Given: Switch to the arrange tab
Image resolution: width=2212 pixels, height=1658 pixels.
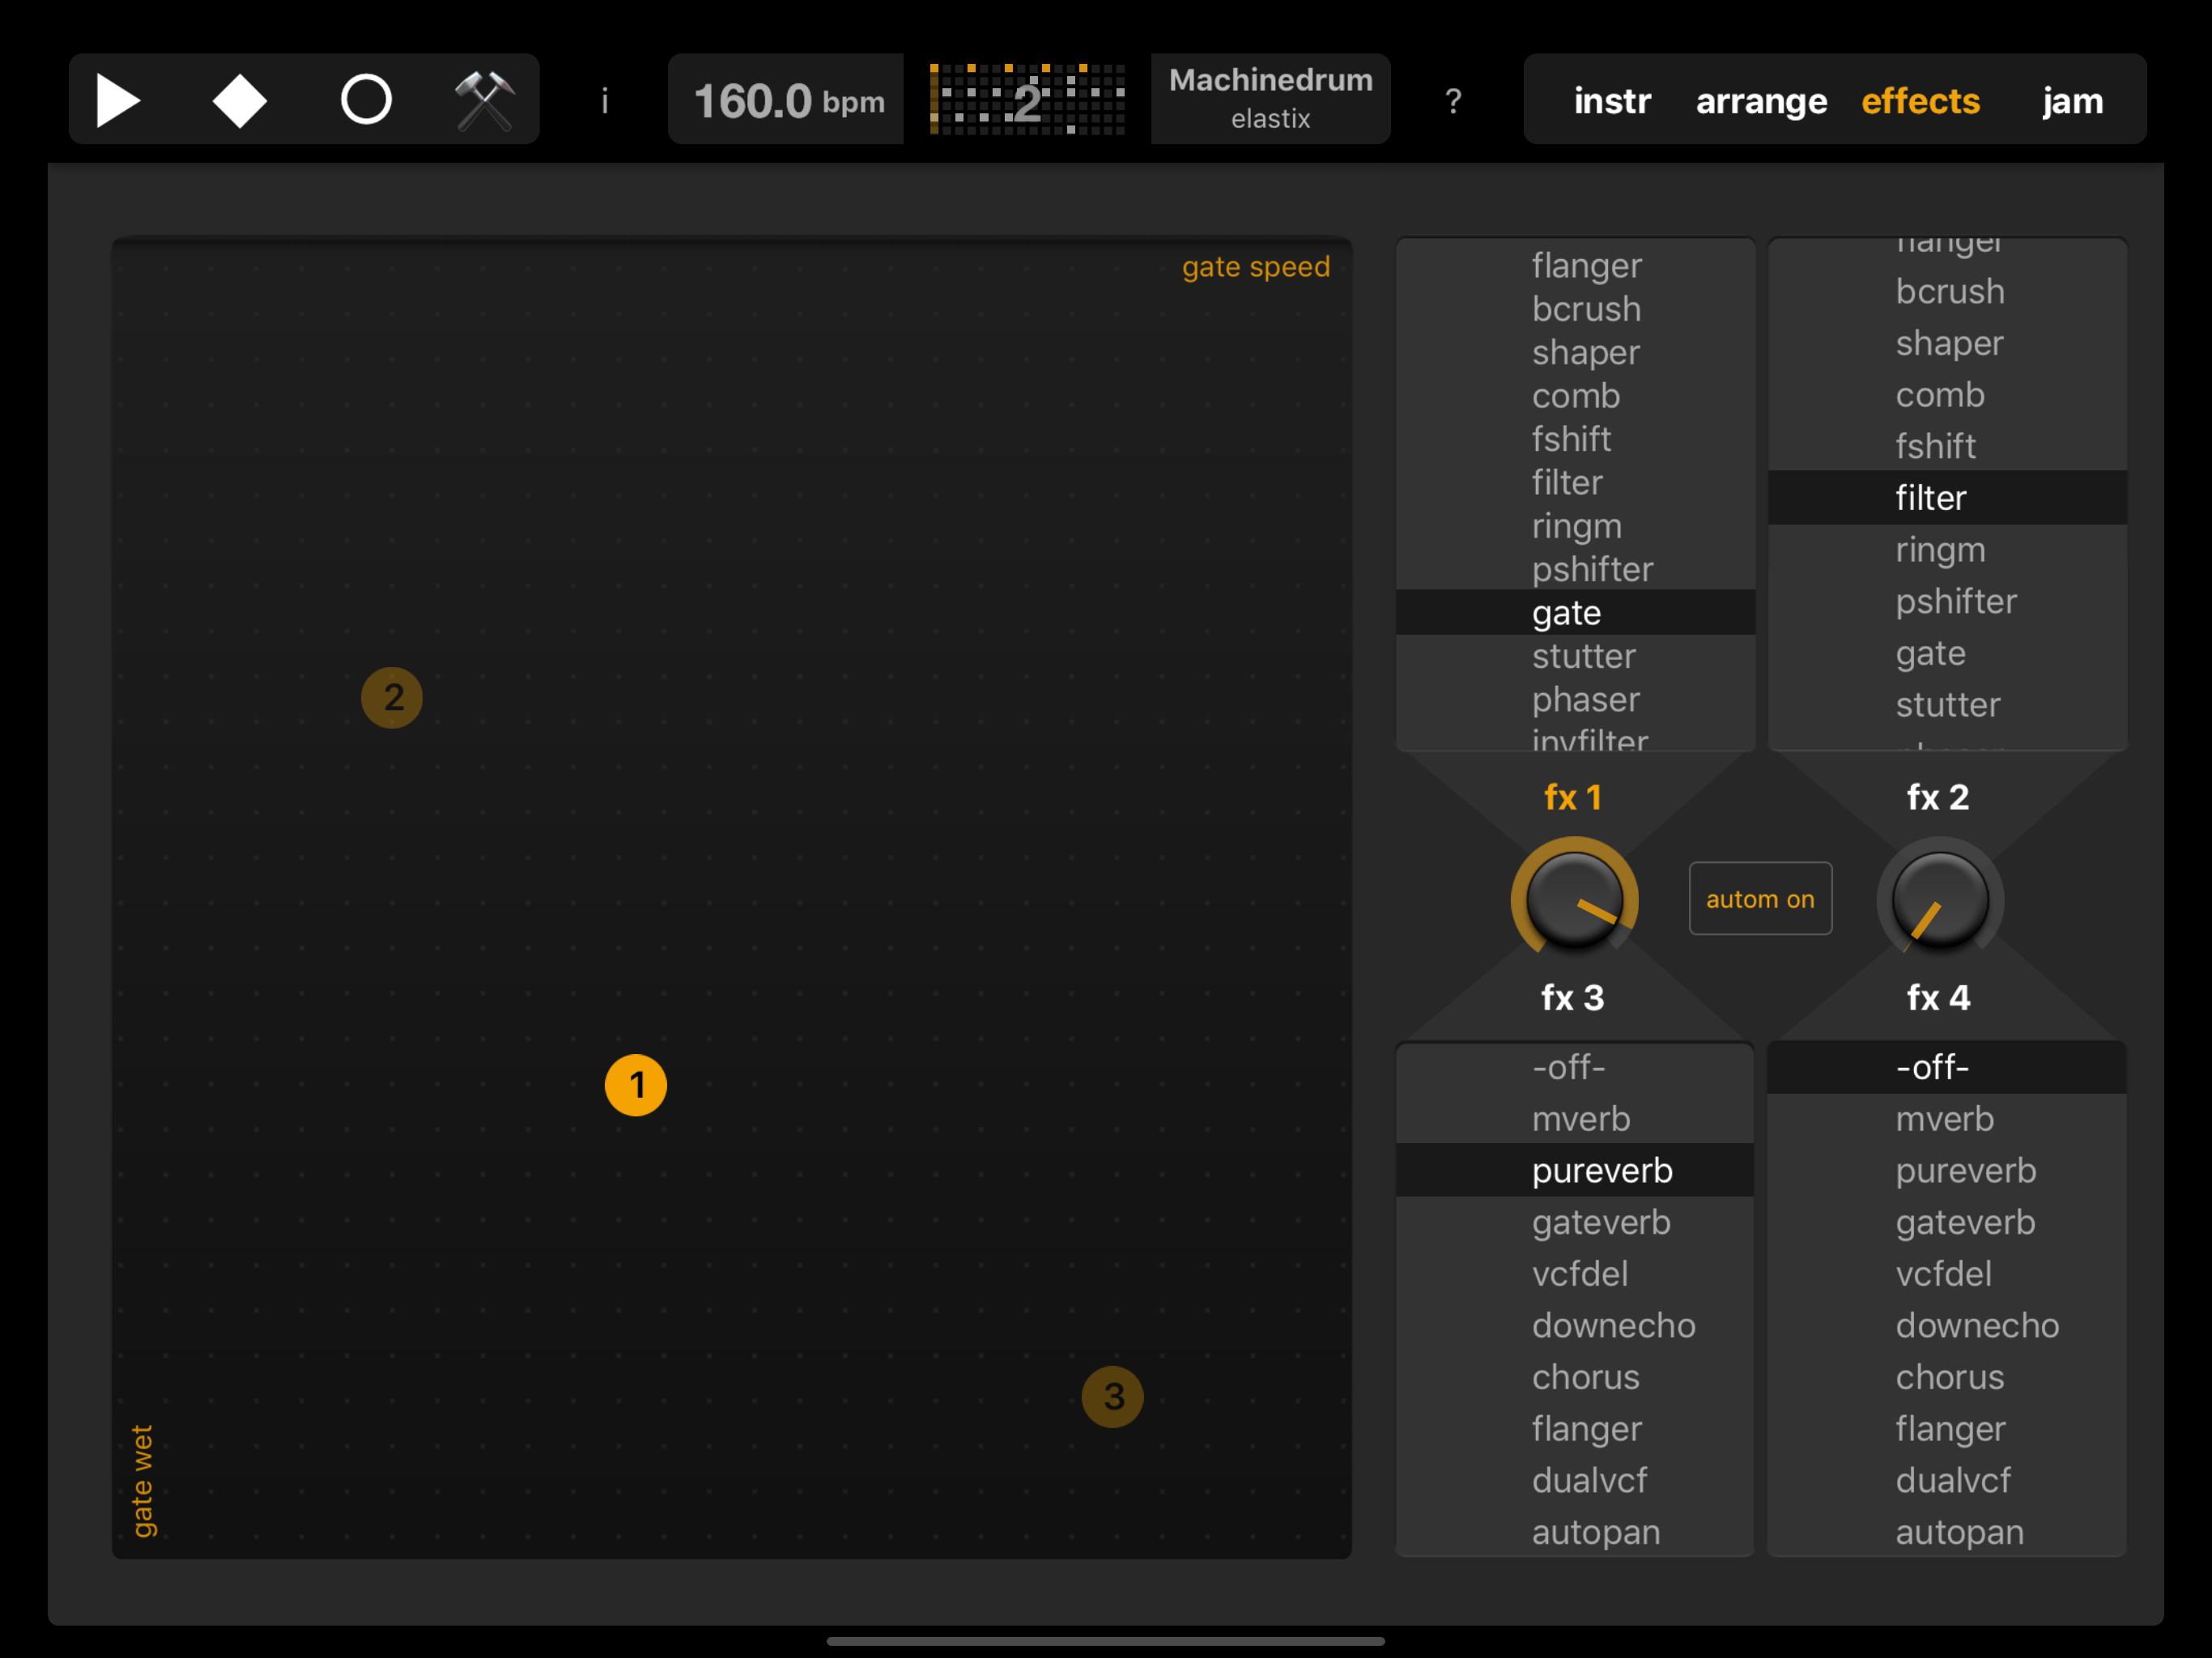Looking at the screenshot, I should [1761, 101].
